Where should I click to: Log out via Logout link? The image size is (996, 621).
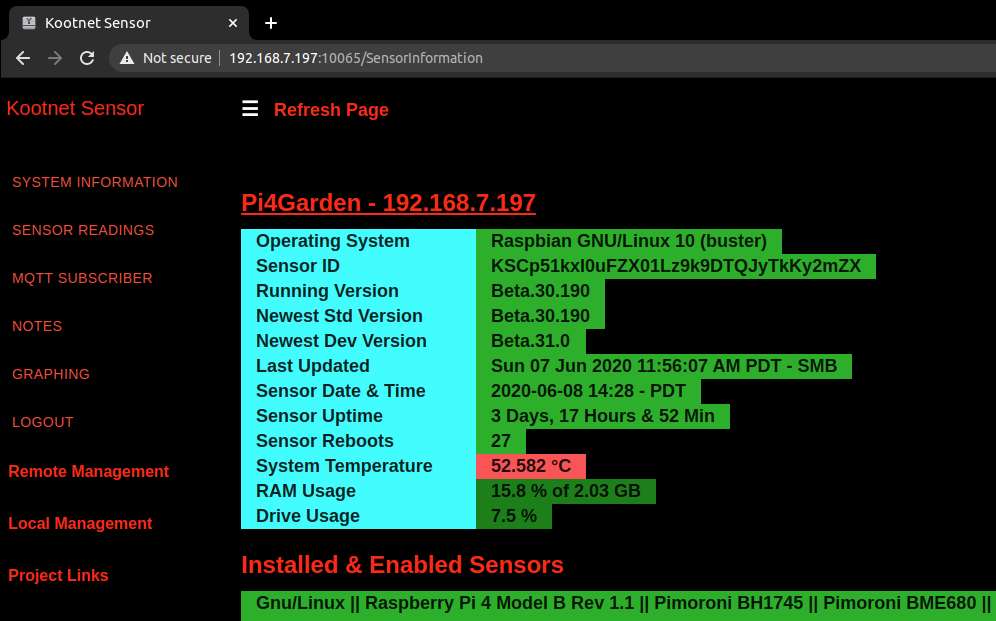click(x=43, y=422)
